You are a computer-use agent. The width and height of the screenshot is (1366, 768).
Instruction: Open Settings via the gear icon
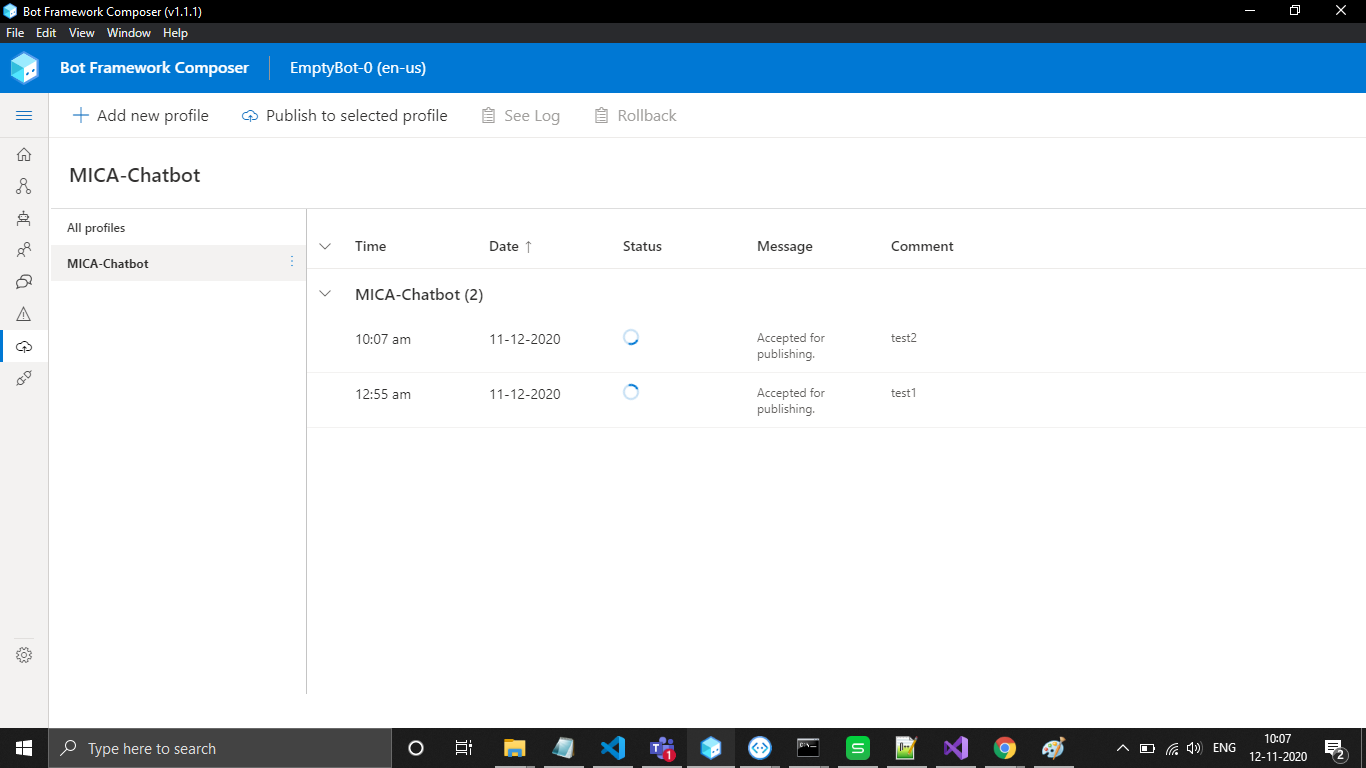pos(24,654)
